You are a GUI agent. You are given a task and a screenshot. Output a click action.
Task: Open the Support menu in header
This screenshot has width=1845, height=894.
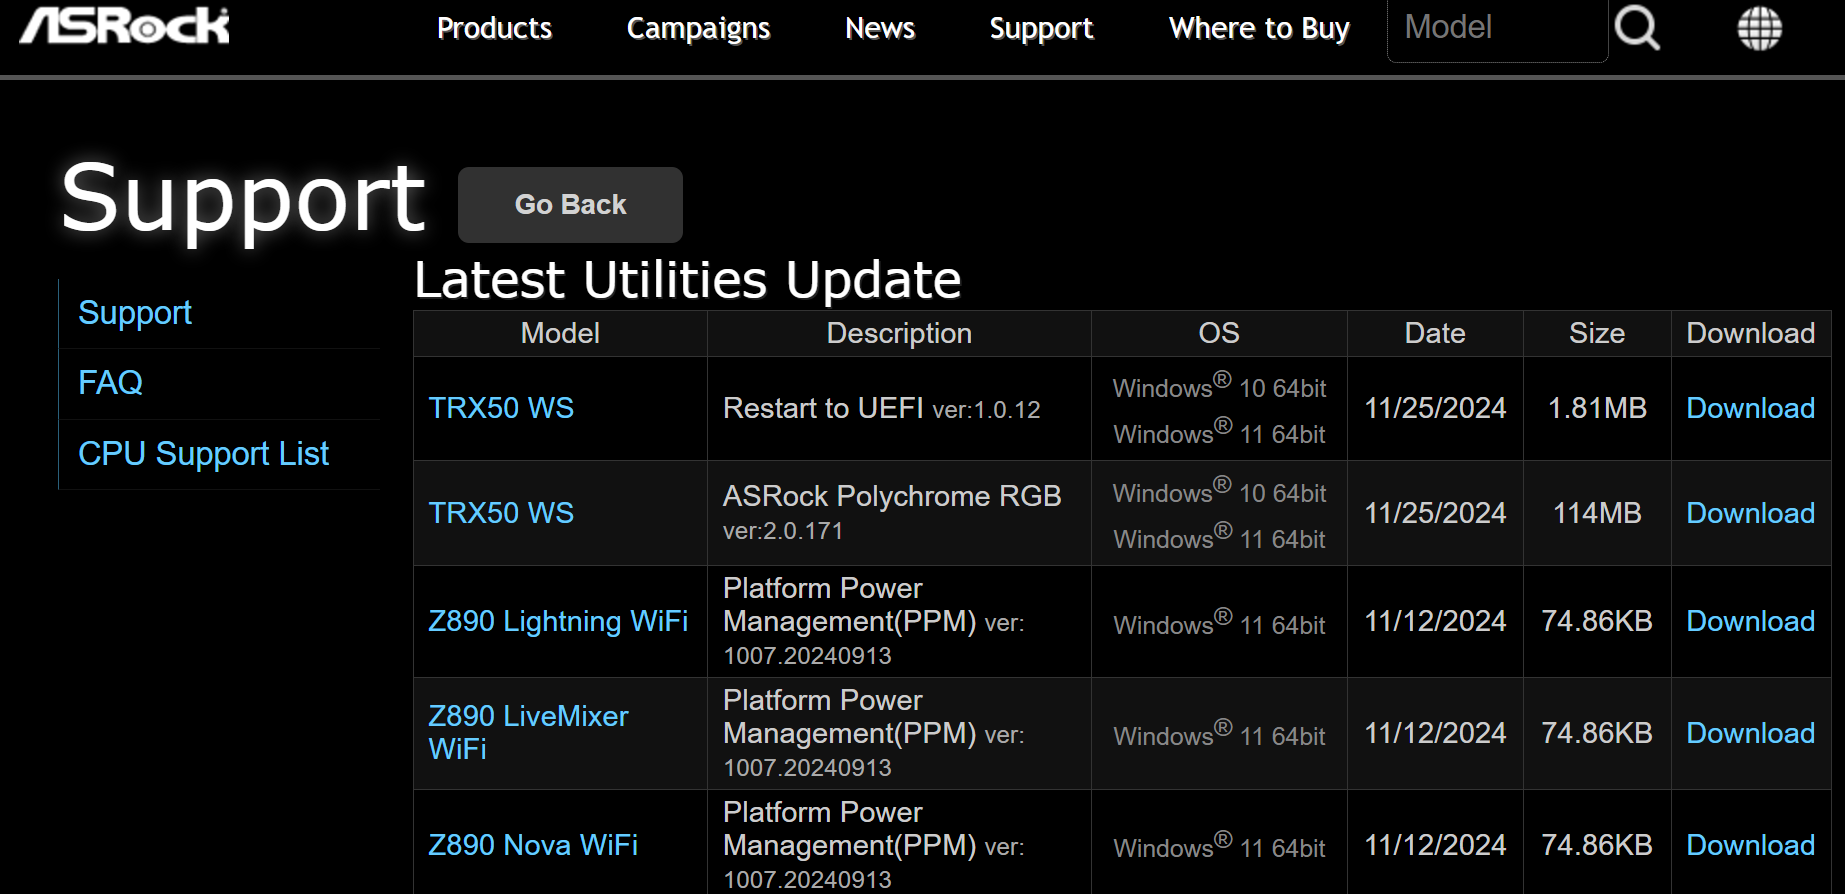1041,28
